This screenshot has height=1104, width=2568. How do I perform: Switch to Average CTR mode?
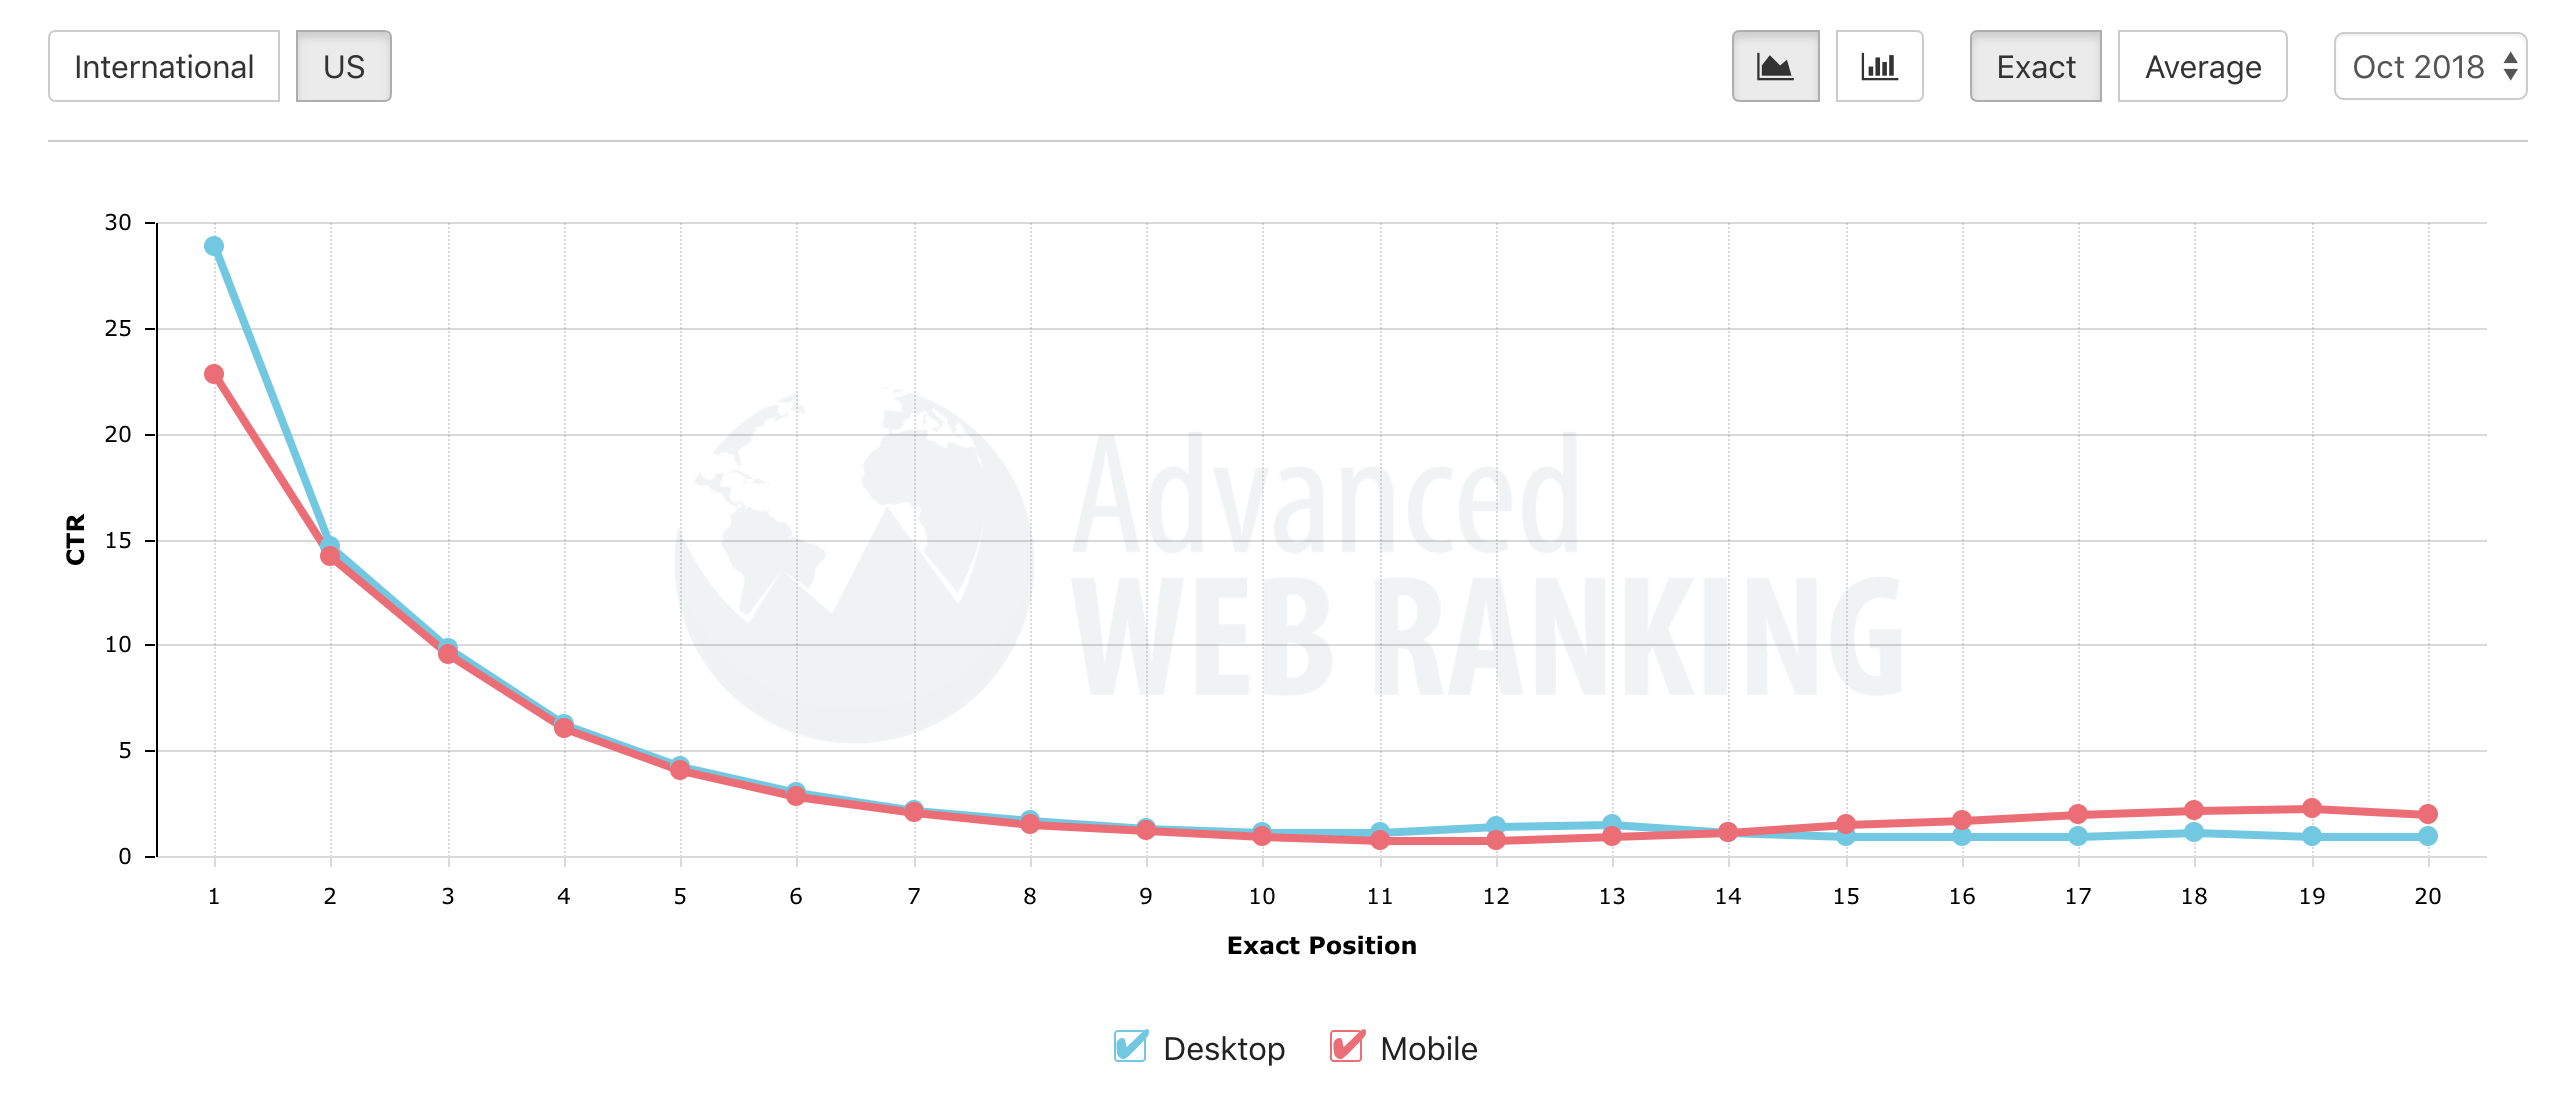(x=2206, y=66)
